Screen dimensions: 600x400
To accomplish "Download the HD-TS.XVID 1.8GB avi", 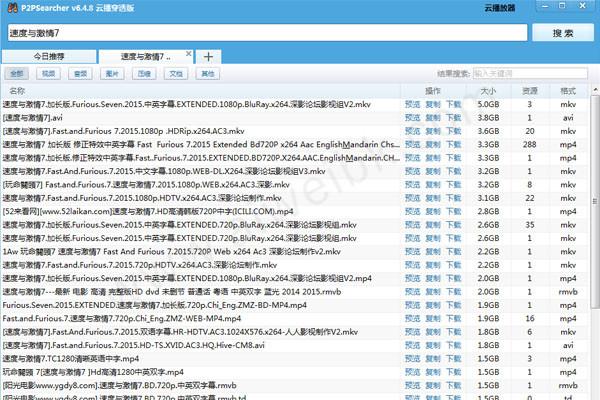I will click(454, 345).
